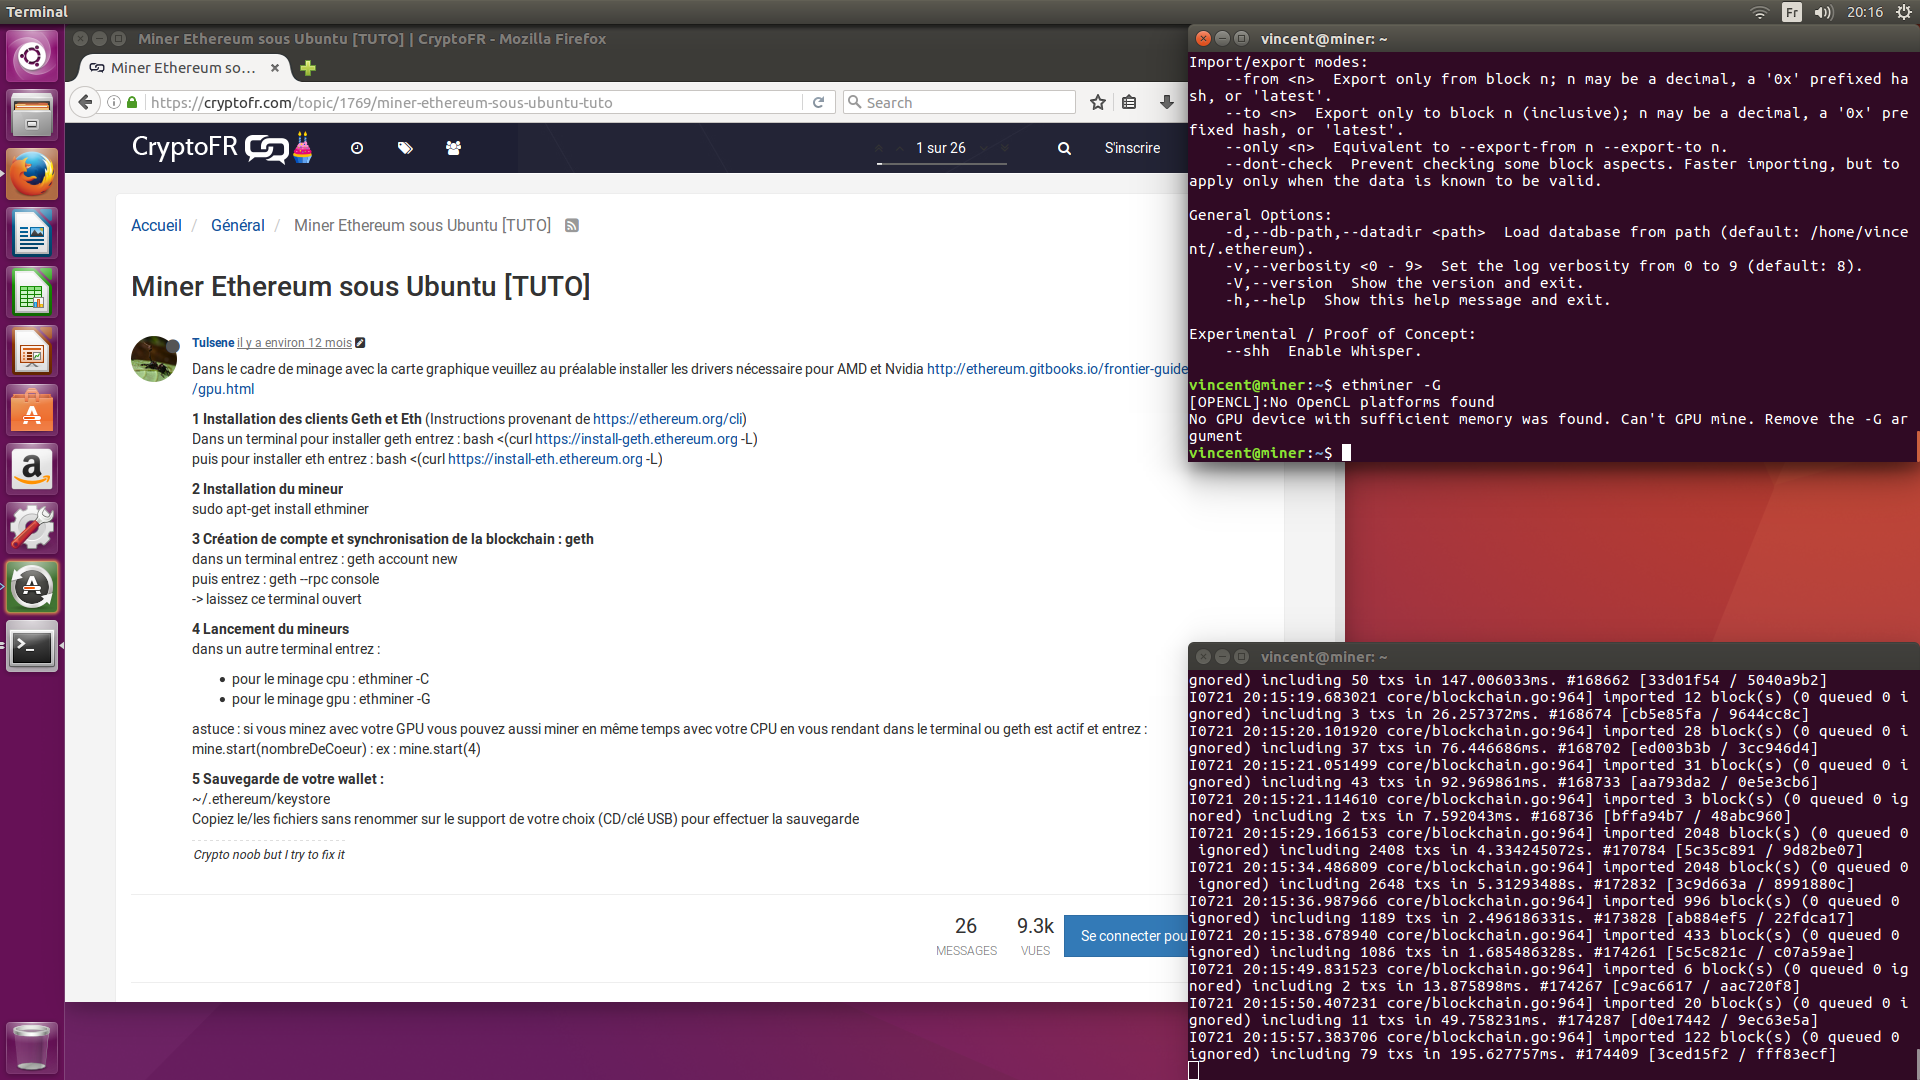Go to Accueil breadcrumb
1920x1080 pixels.
pos(156,226)
